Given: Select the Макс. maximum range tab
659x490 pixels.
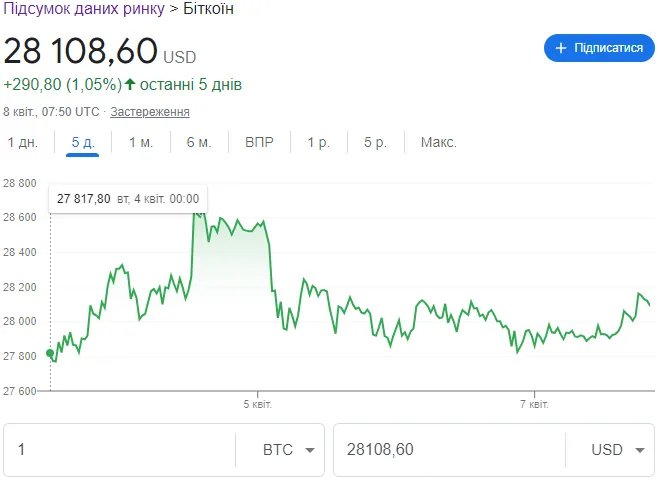Looking at the screenshot, I should coord(438,142).
